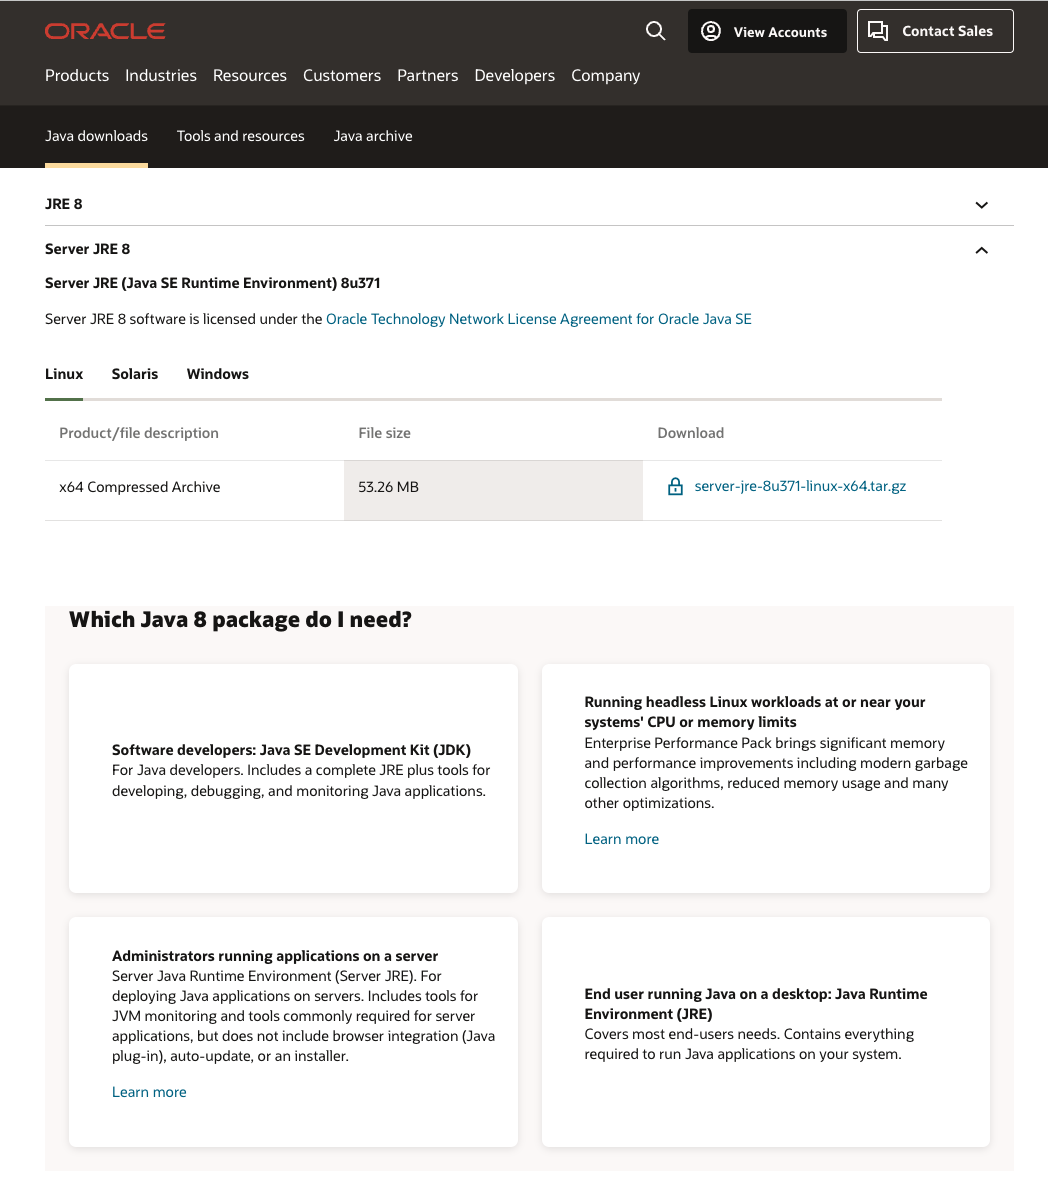The image size is (1048, 1187).
Task: Click the 53.26 MB file size cell
Action: [x=493, y=490]
